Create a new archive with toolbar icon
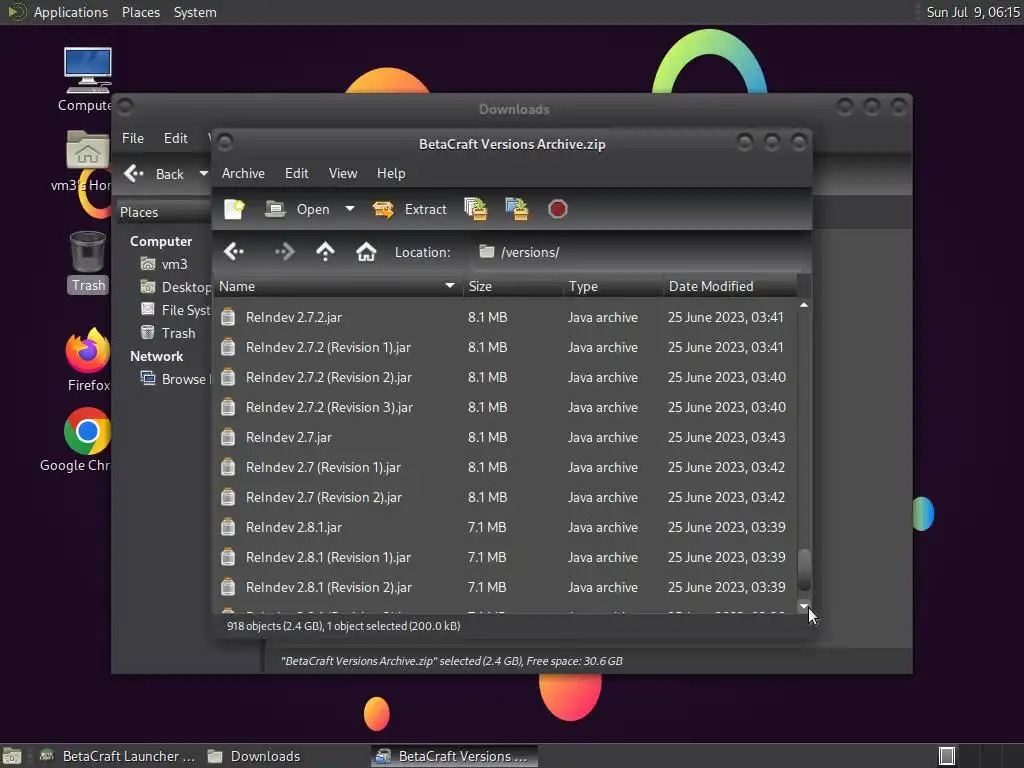This screenshot has height=768, width=1024. pyautogui.click(x=234, y=209)
